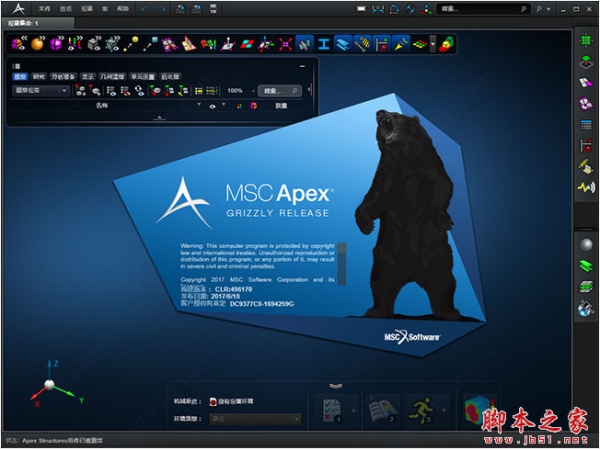Open the 文件 (File) menu
The height and width of the screenshot is (450, 600).
click(x=44, y=8)
